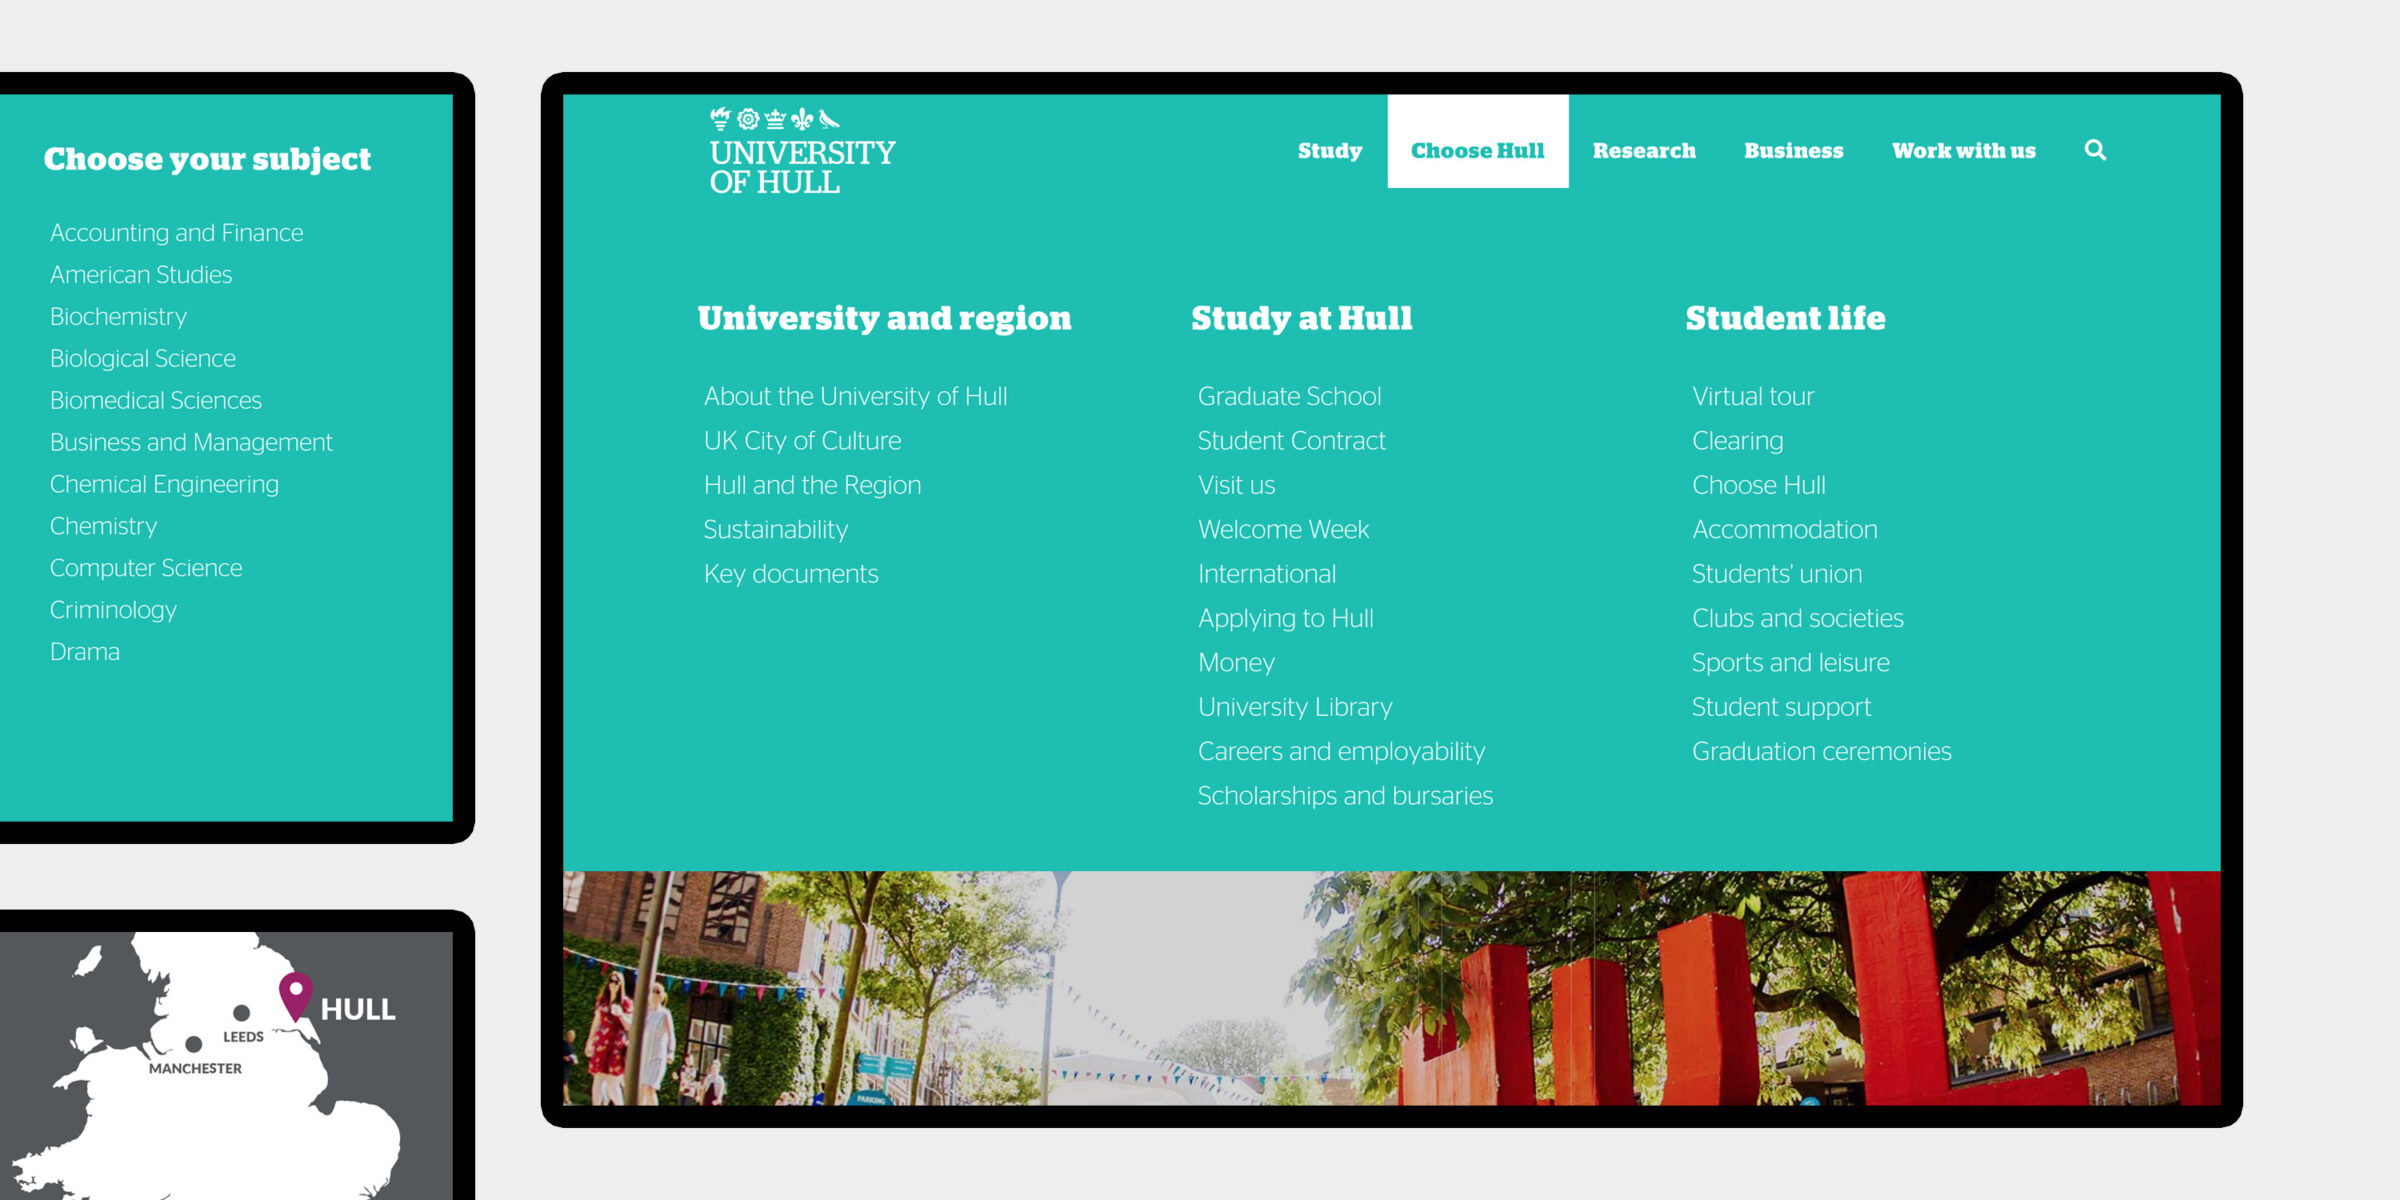Click the Choose your subject heading
Screen dimensions: 2400x1200
(207, 159)
